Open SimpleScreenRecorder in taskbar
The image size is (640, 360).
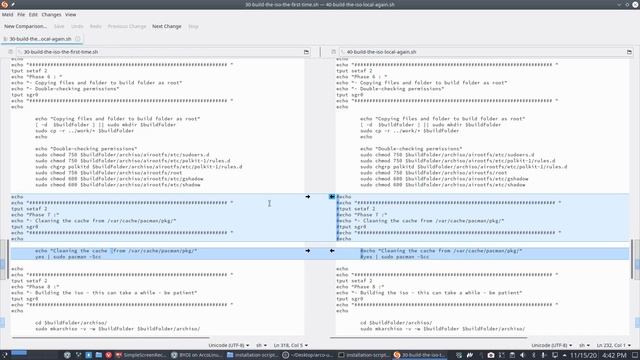(140, 355)
